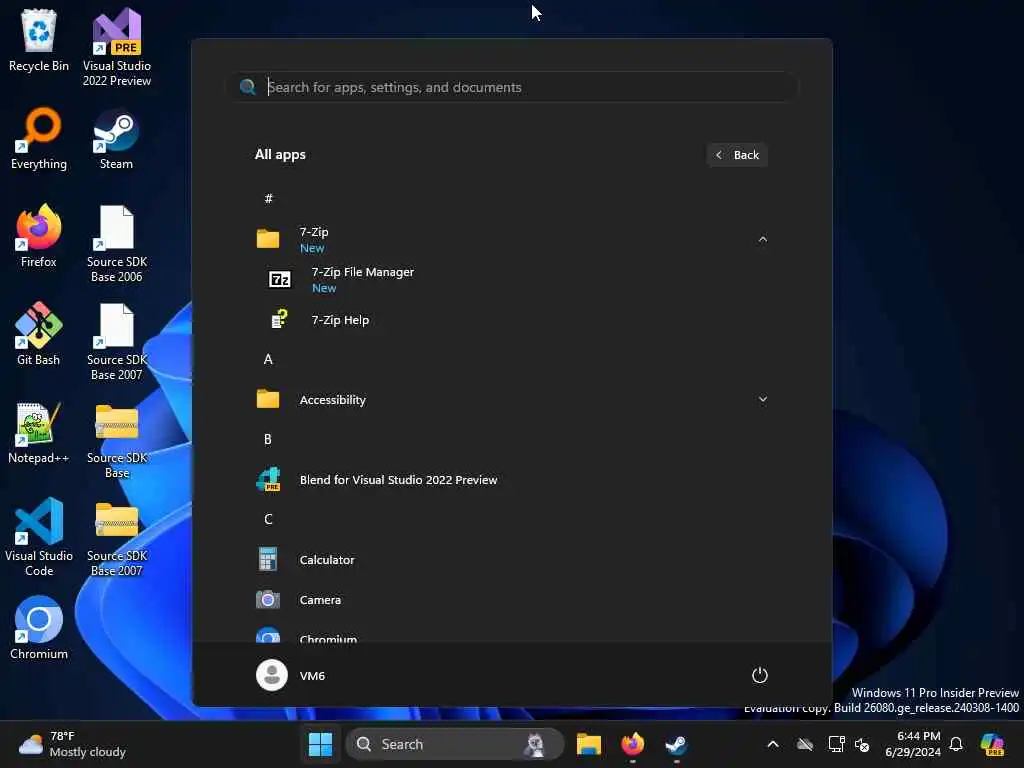Click the taskbar Search box
This screenshot has height=768, width=1024.
tap(455, 744)
